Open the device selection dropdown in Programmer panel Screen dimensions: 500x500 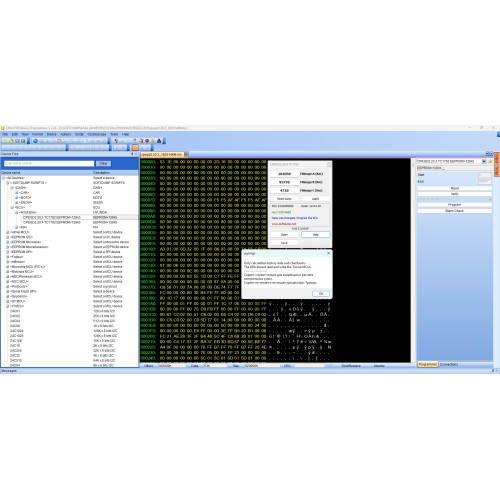click(x=484, y=161)
